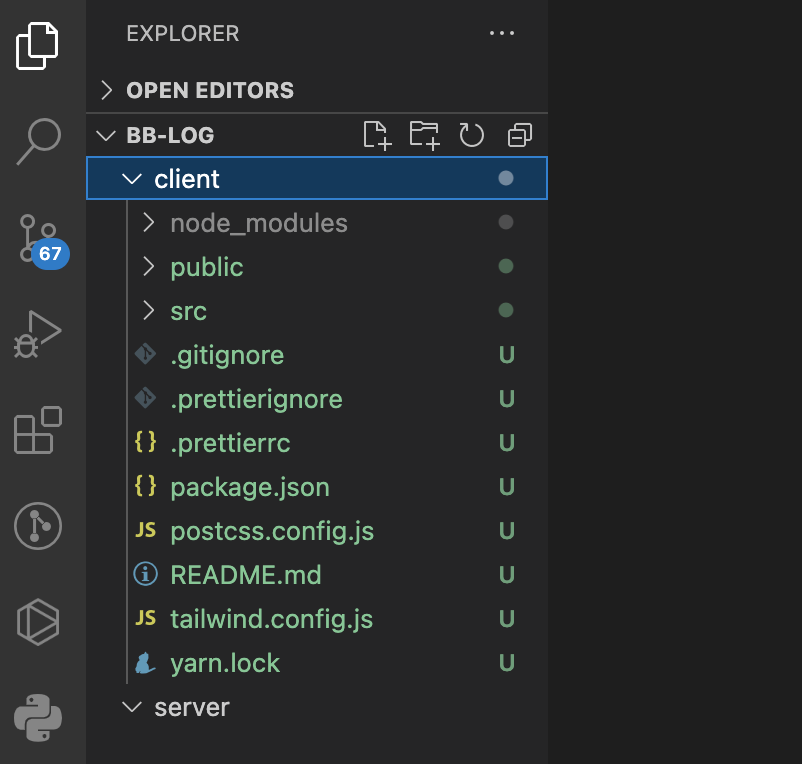This screenshot has width=802, height=764.
Task: Select the yarn.lock file
Action: 225,663
